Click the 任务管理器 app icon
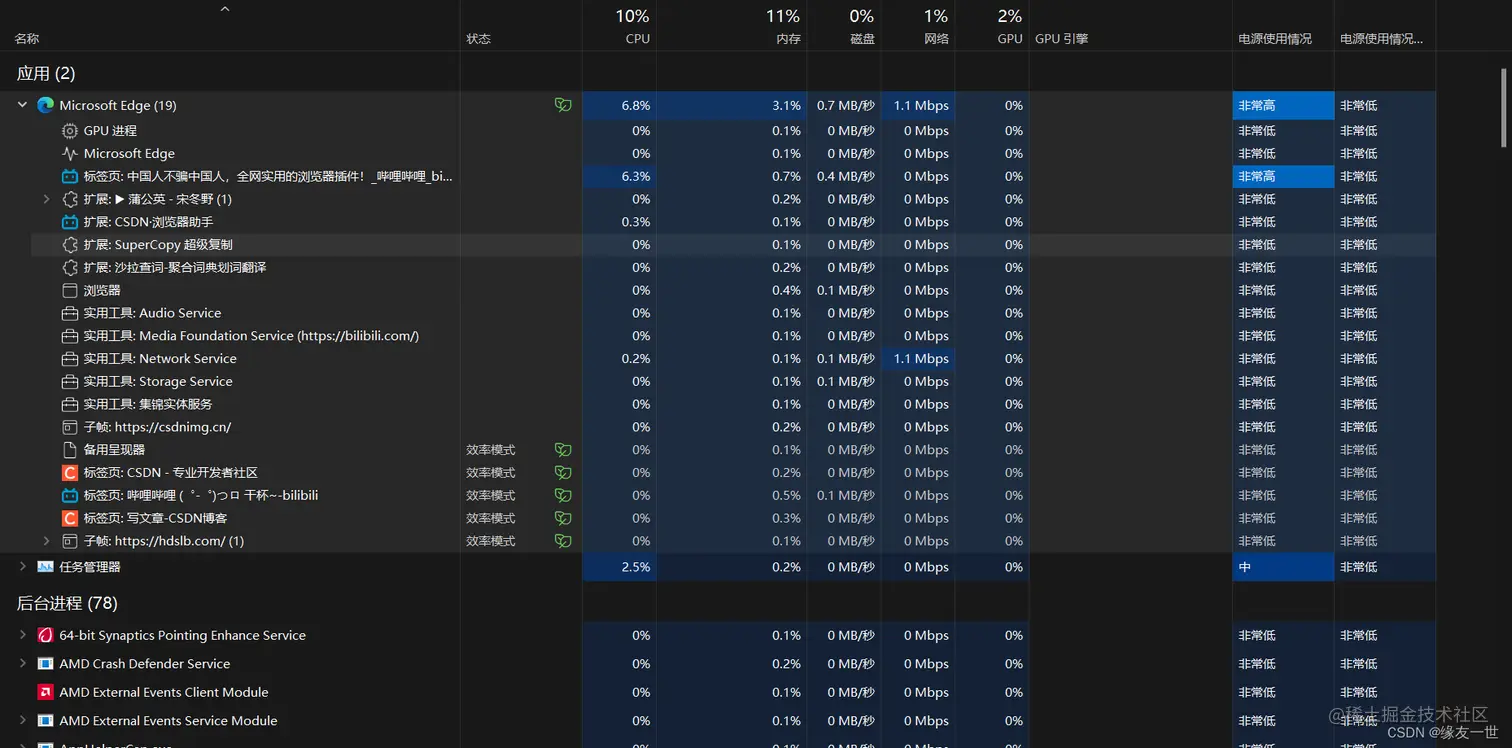 pos(45,567)
